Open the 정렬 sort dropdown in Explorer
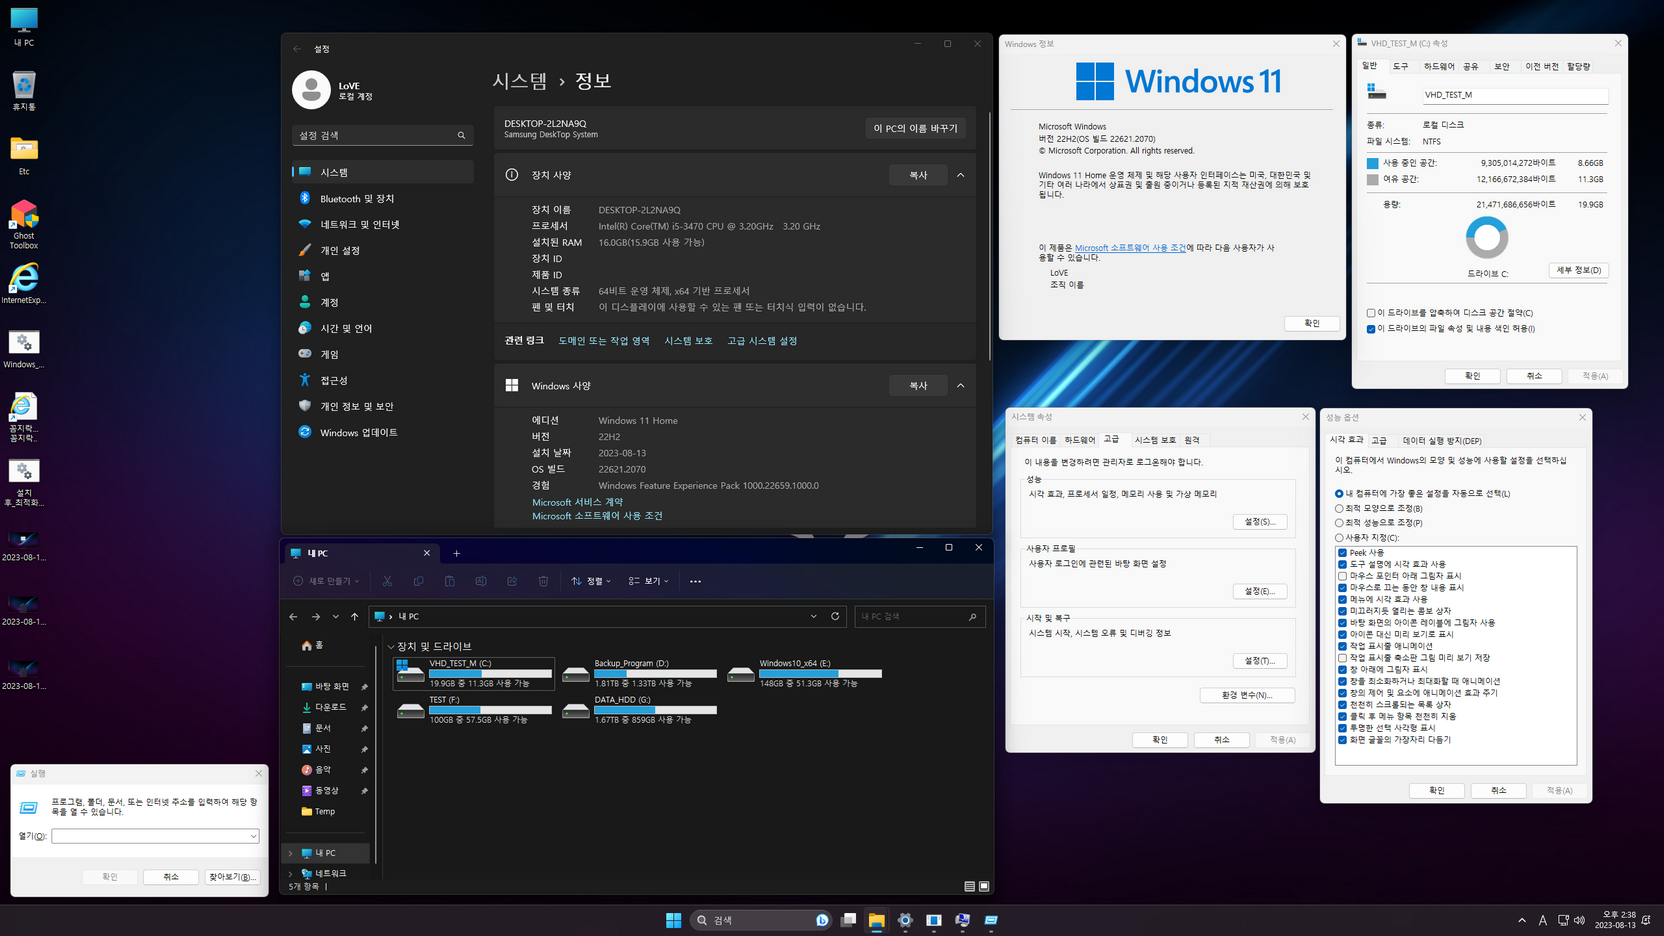1664x936 pixels. click(591, 581)
